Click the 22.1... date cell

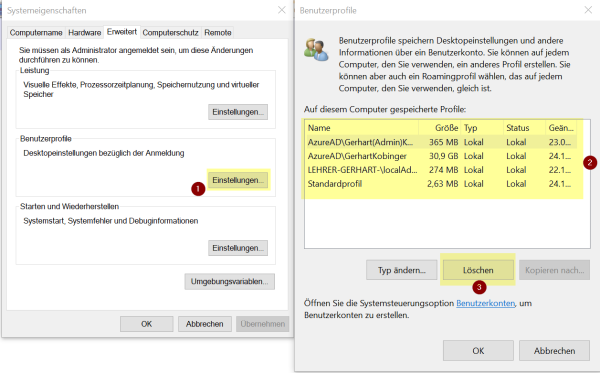(x=559, y=170)
